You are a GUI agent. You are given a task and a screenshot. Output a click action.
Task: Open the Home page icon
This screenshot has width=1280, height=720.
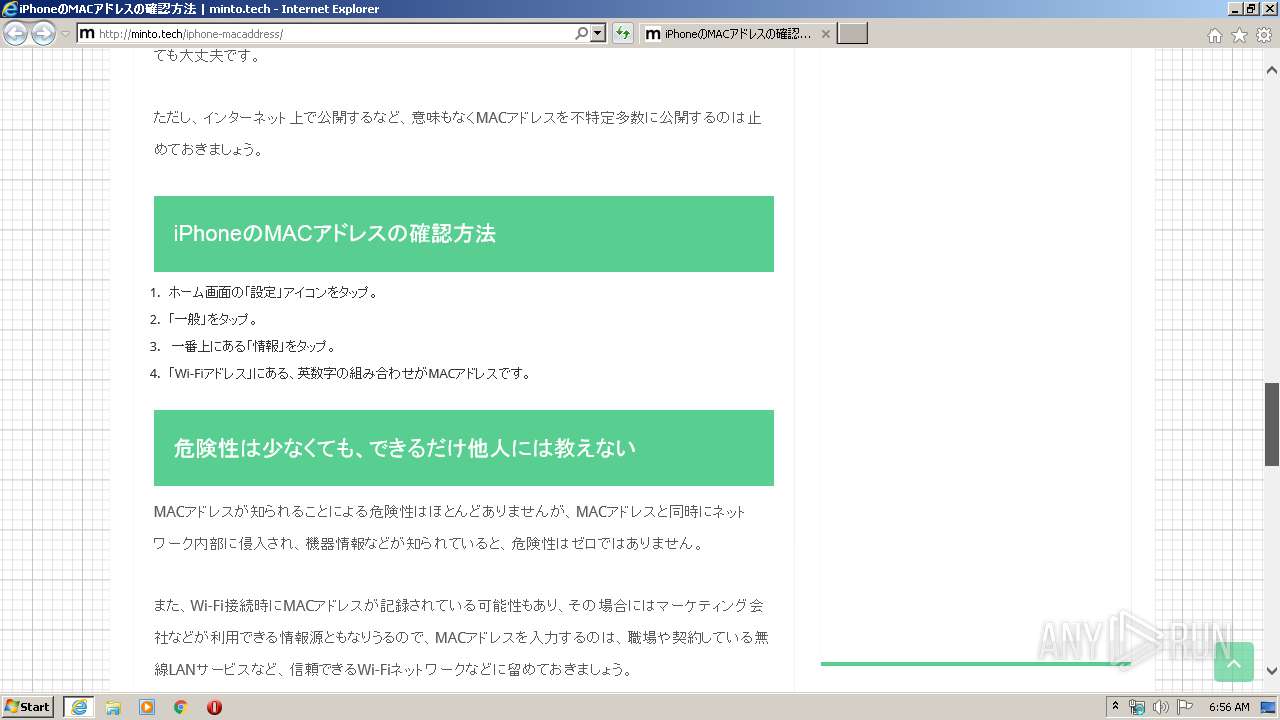point(1214,35)
